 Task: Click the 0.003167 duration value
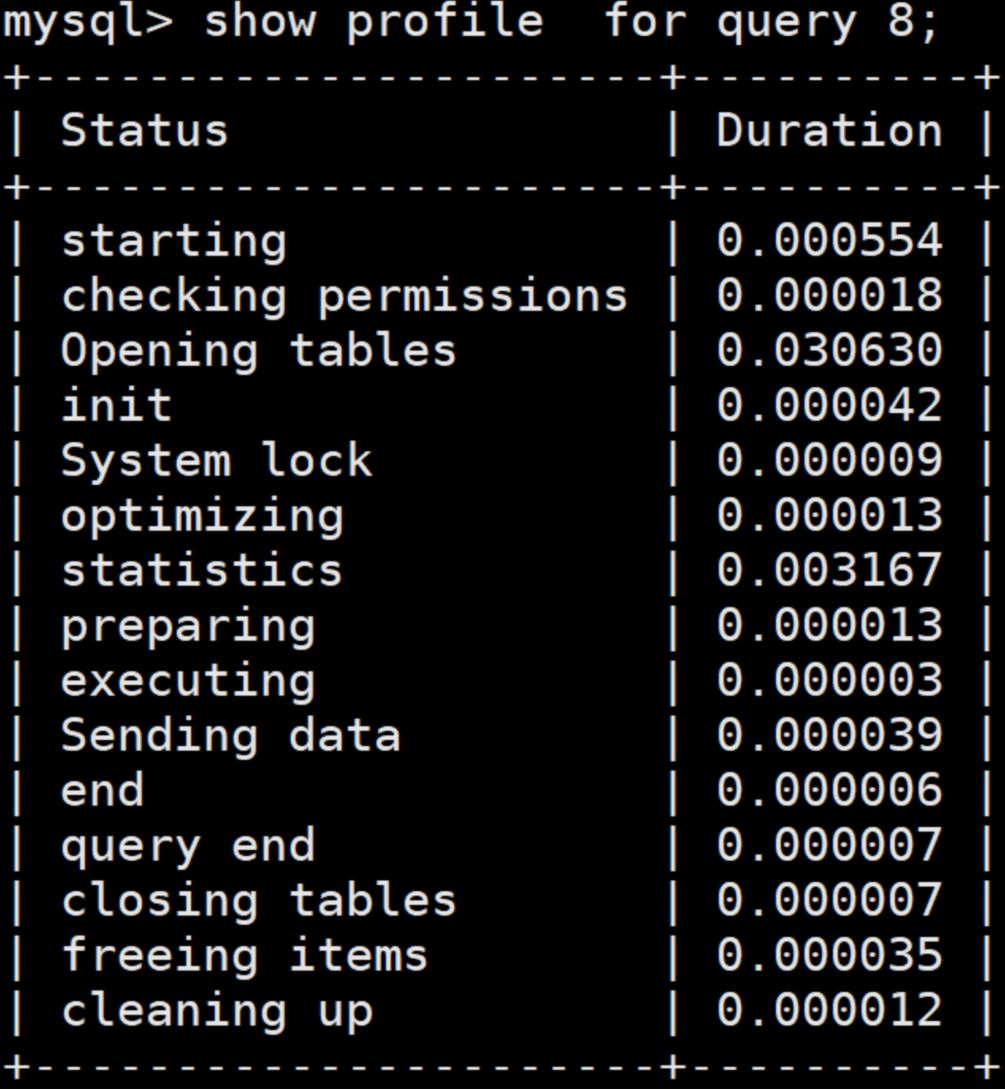coord(829,570)
